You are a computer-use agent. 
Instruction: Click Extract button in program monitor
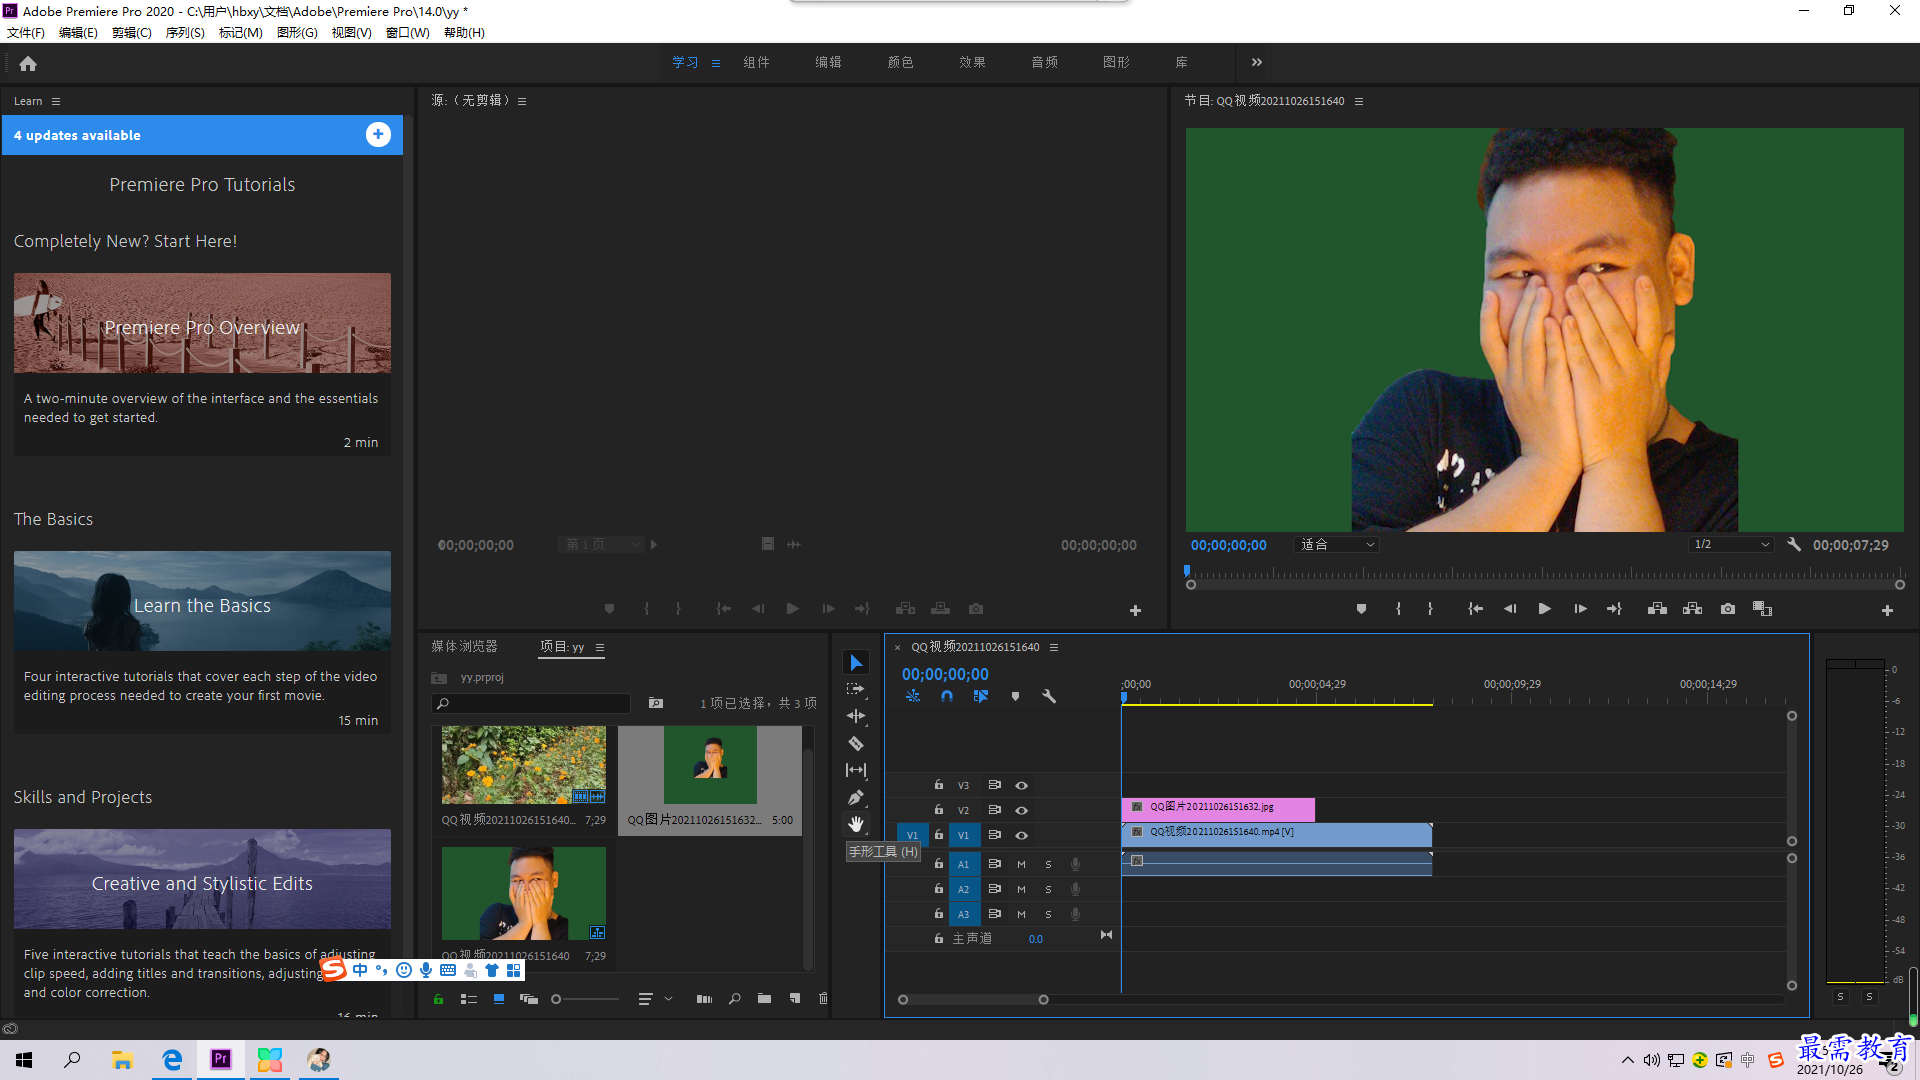coord(1692,609)
